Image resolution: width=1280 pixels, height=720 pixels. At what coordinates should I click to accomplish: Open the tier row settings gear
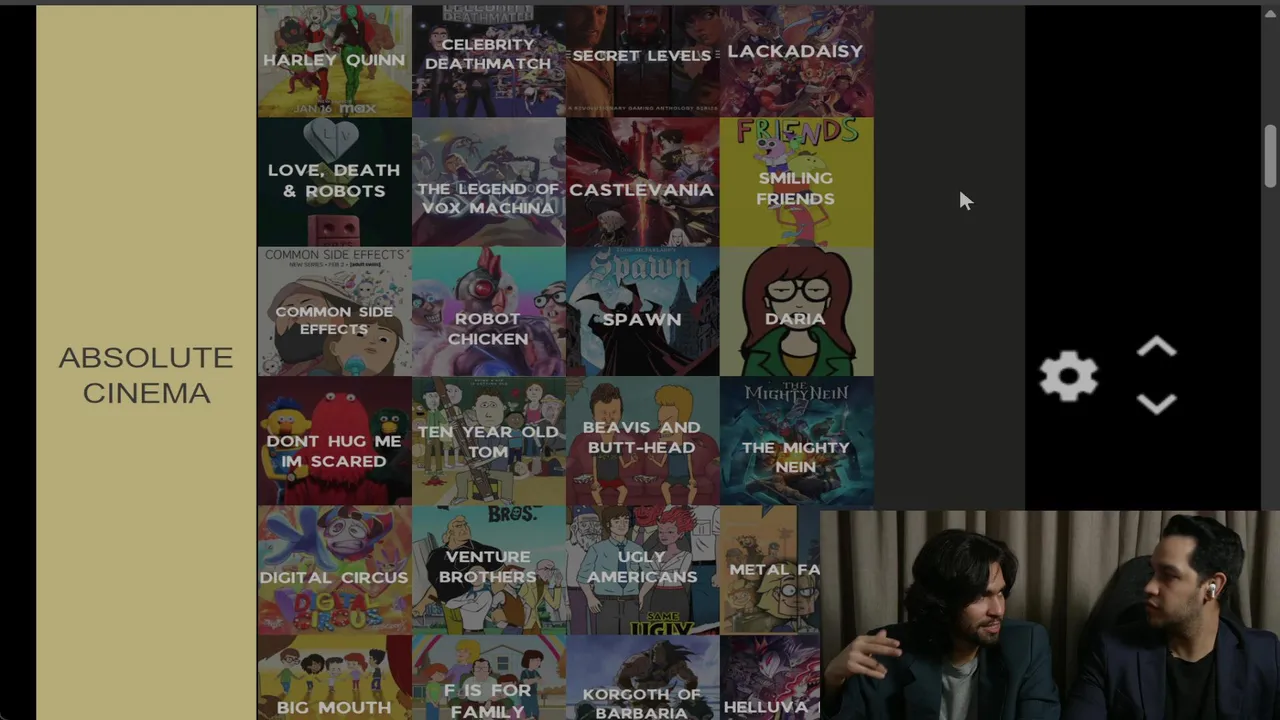click(1068, 377)
